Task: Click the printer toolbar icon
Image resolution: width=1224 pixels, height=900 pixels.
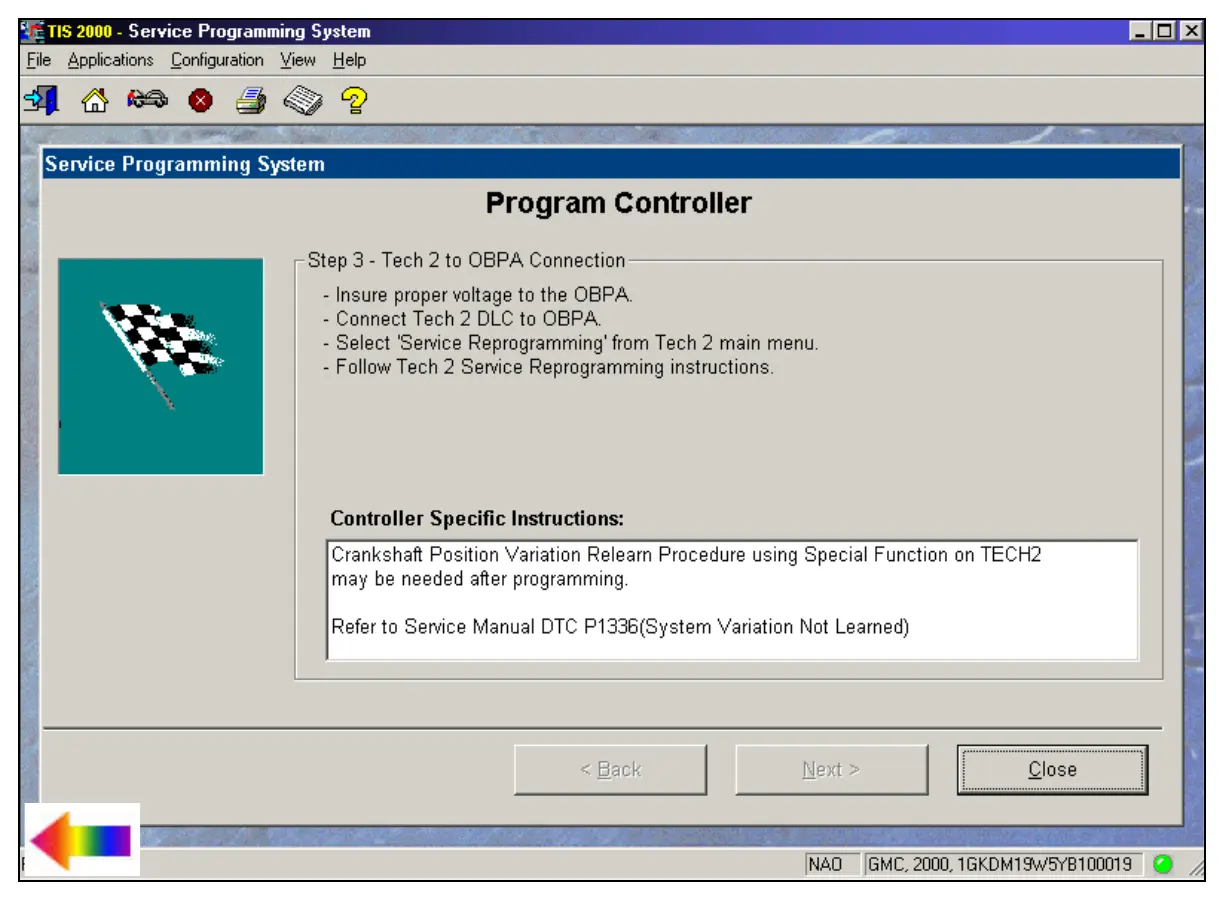Action: 251,101
